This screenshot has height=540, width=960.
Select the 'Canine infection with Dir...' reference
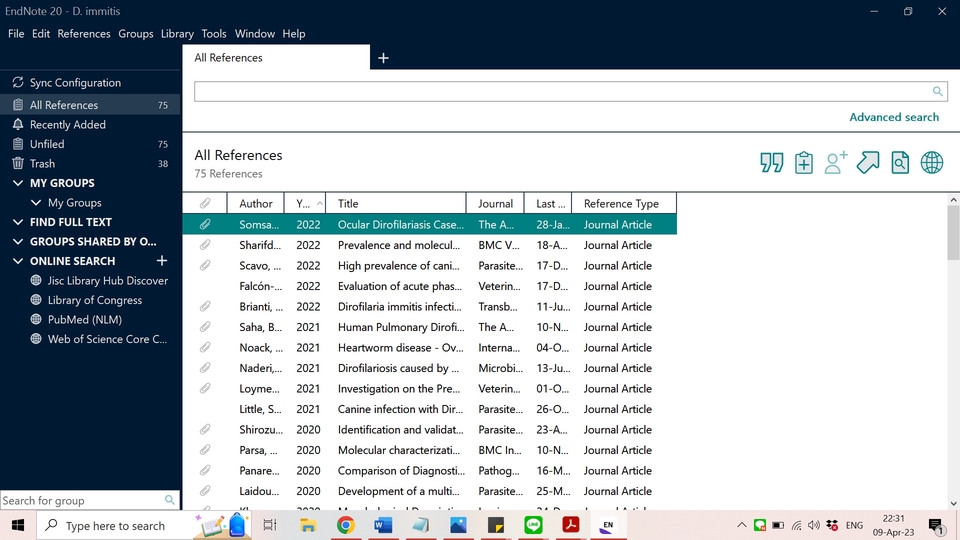429,409
